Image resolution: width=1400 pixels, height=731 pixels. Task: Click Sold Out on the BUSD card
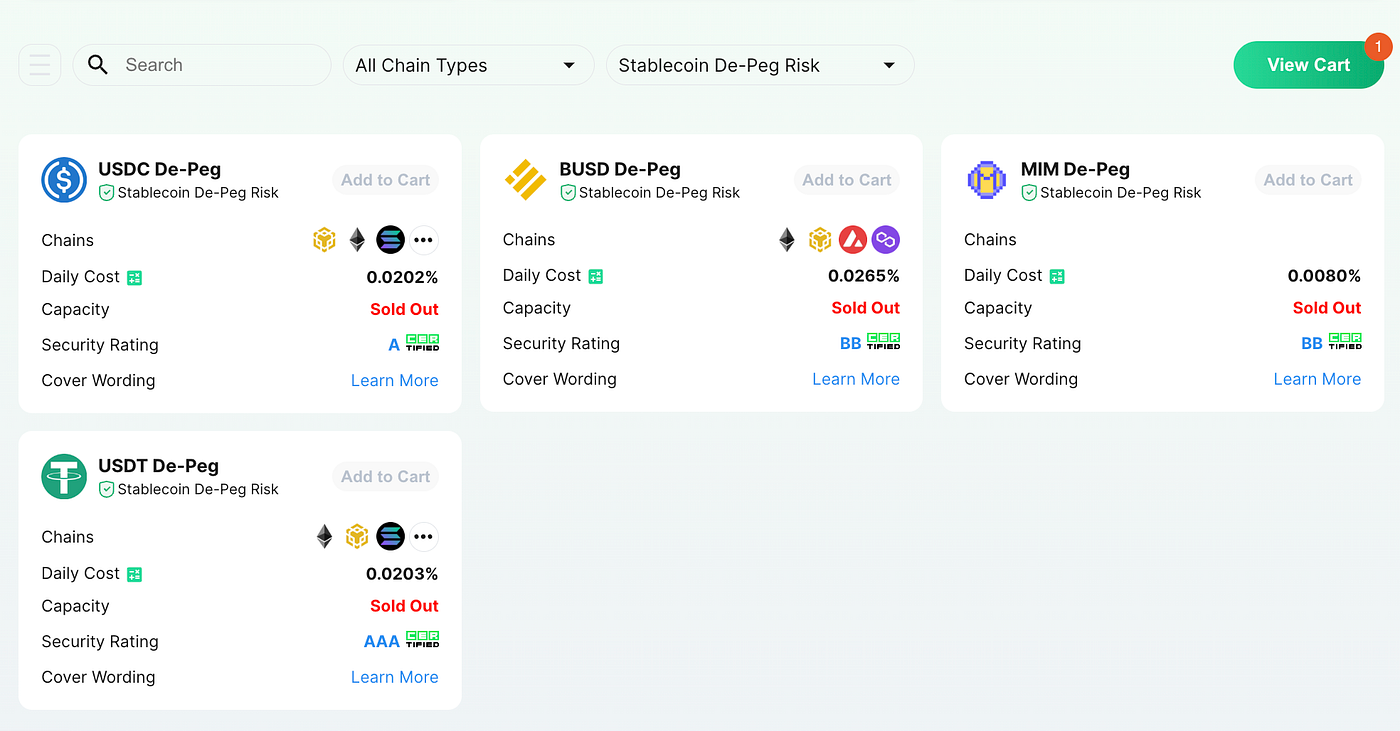[866, 308]
